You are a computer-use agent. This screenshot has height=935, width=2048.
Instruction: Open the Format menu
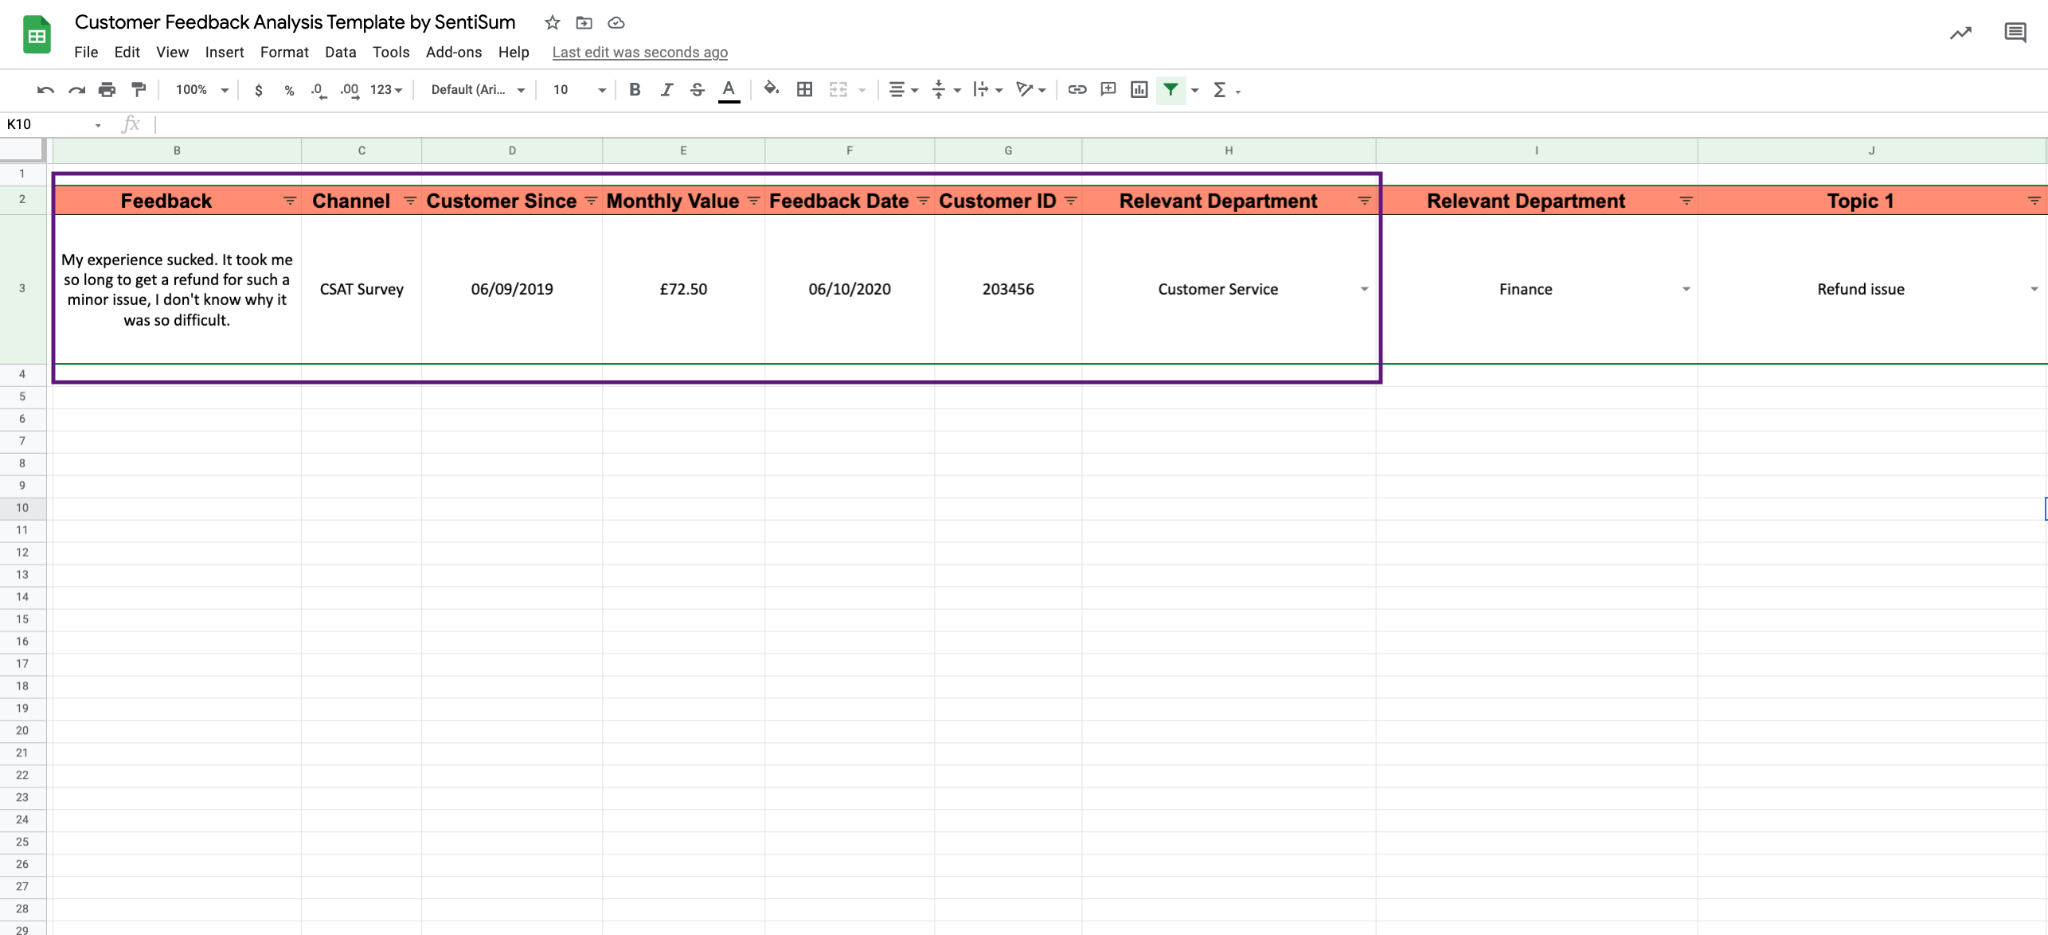click(284, 52)
